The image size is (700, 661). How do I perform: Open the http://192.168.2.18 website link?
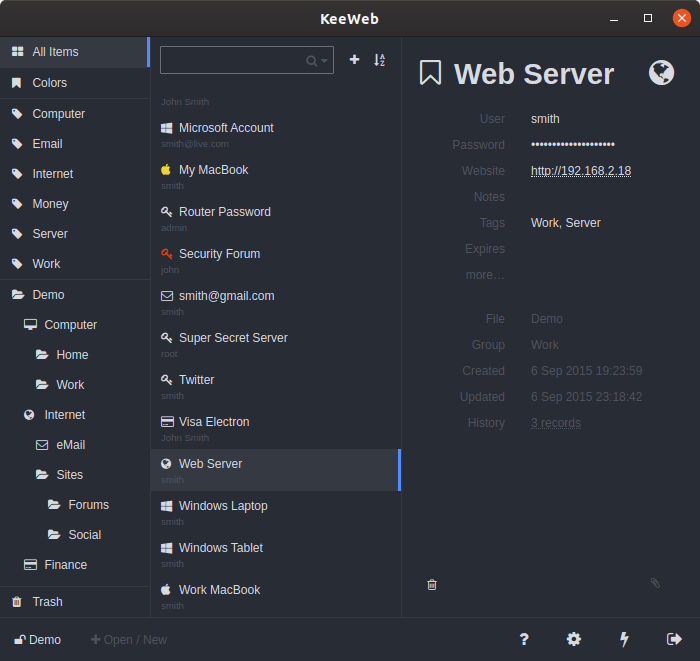coord(581,170)
